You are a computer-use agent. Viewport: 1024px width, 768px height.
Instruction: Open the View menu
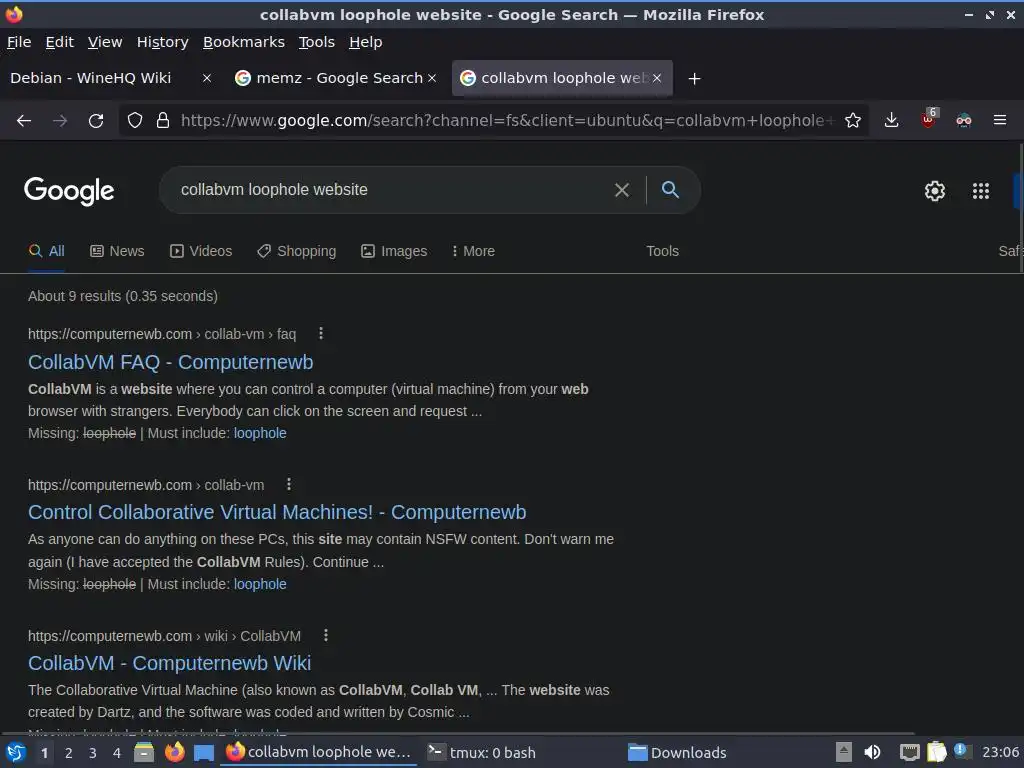click(105, 42)
